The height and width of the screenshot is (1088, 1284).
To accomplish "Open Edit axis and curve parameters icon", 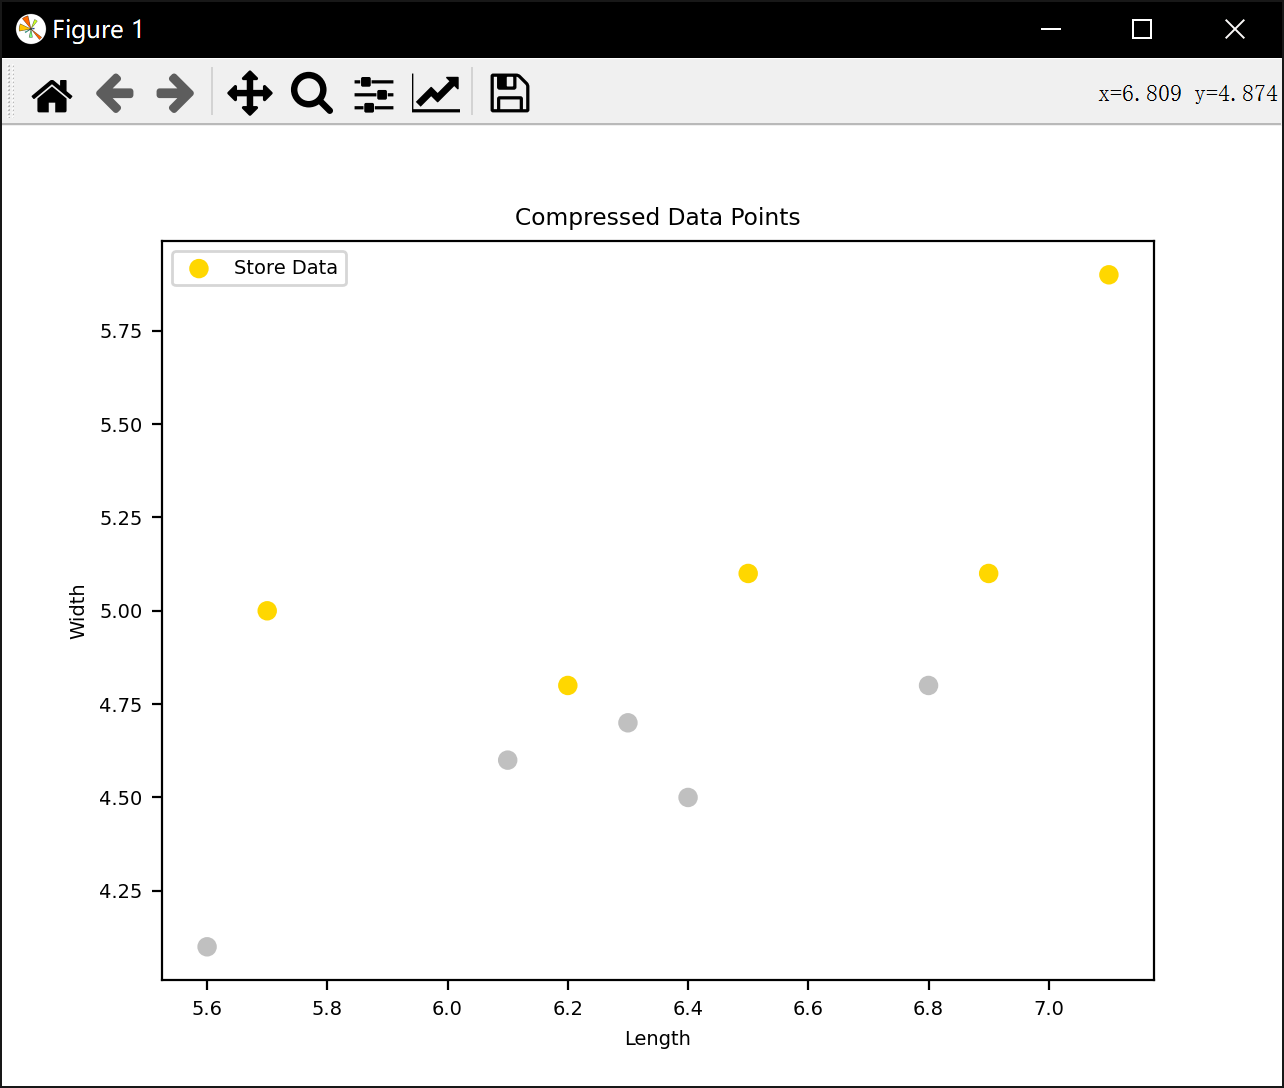I will [436, 94].
